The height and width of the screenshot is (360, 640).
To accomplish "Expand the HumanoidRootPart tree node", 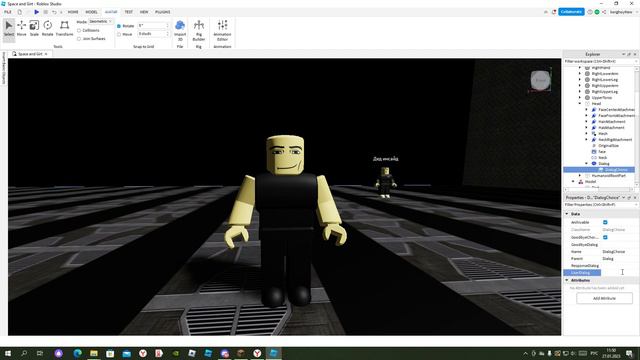I will click(x=580, y=176).
